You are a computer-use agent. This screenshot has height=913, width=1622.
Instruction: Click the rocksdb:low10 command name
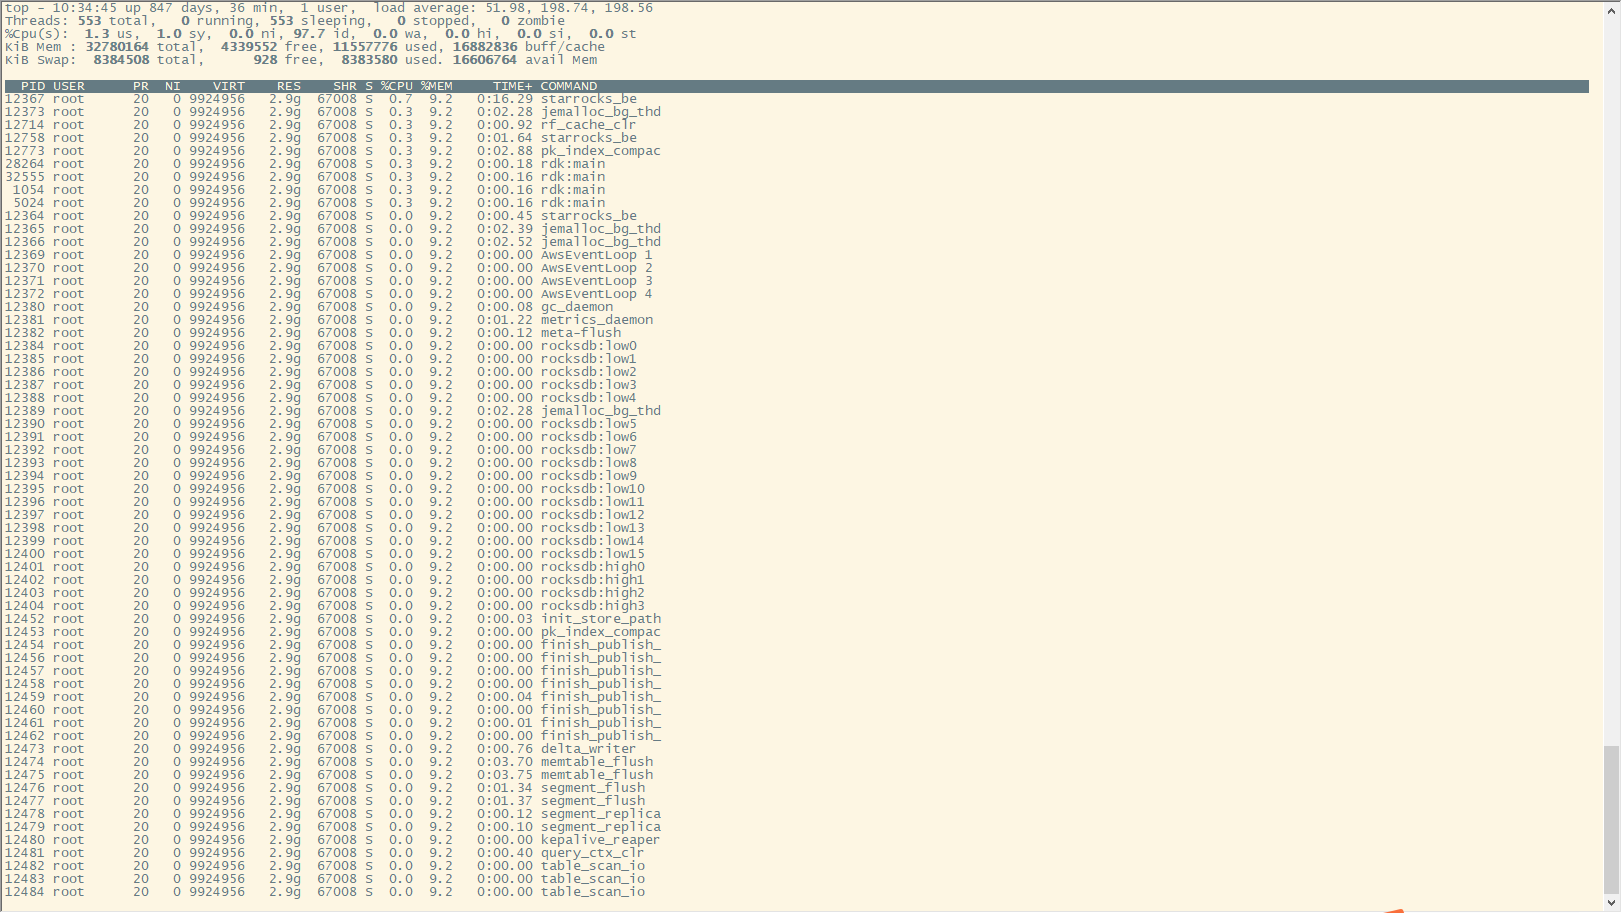pos(593,489)
